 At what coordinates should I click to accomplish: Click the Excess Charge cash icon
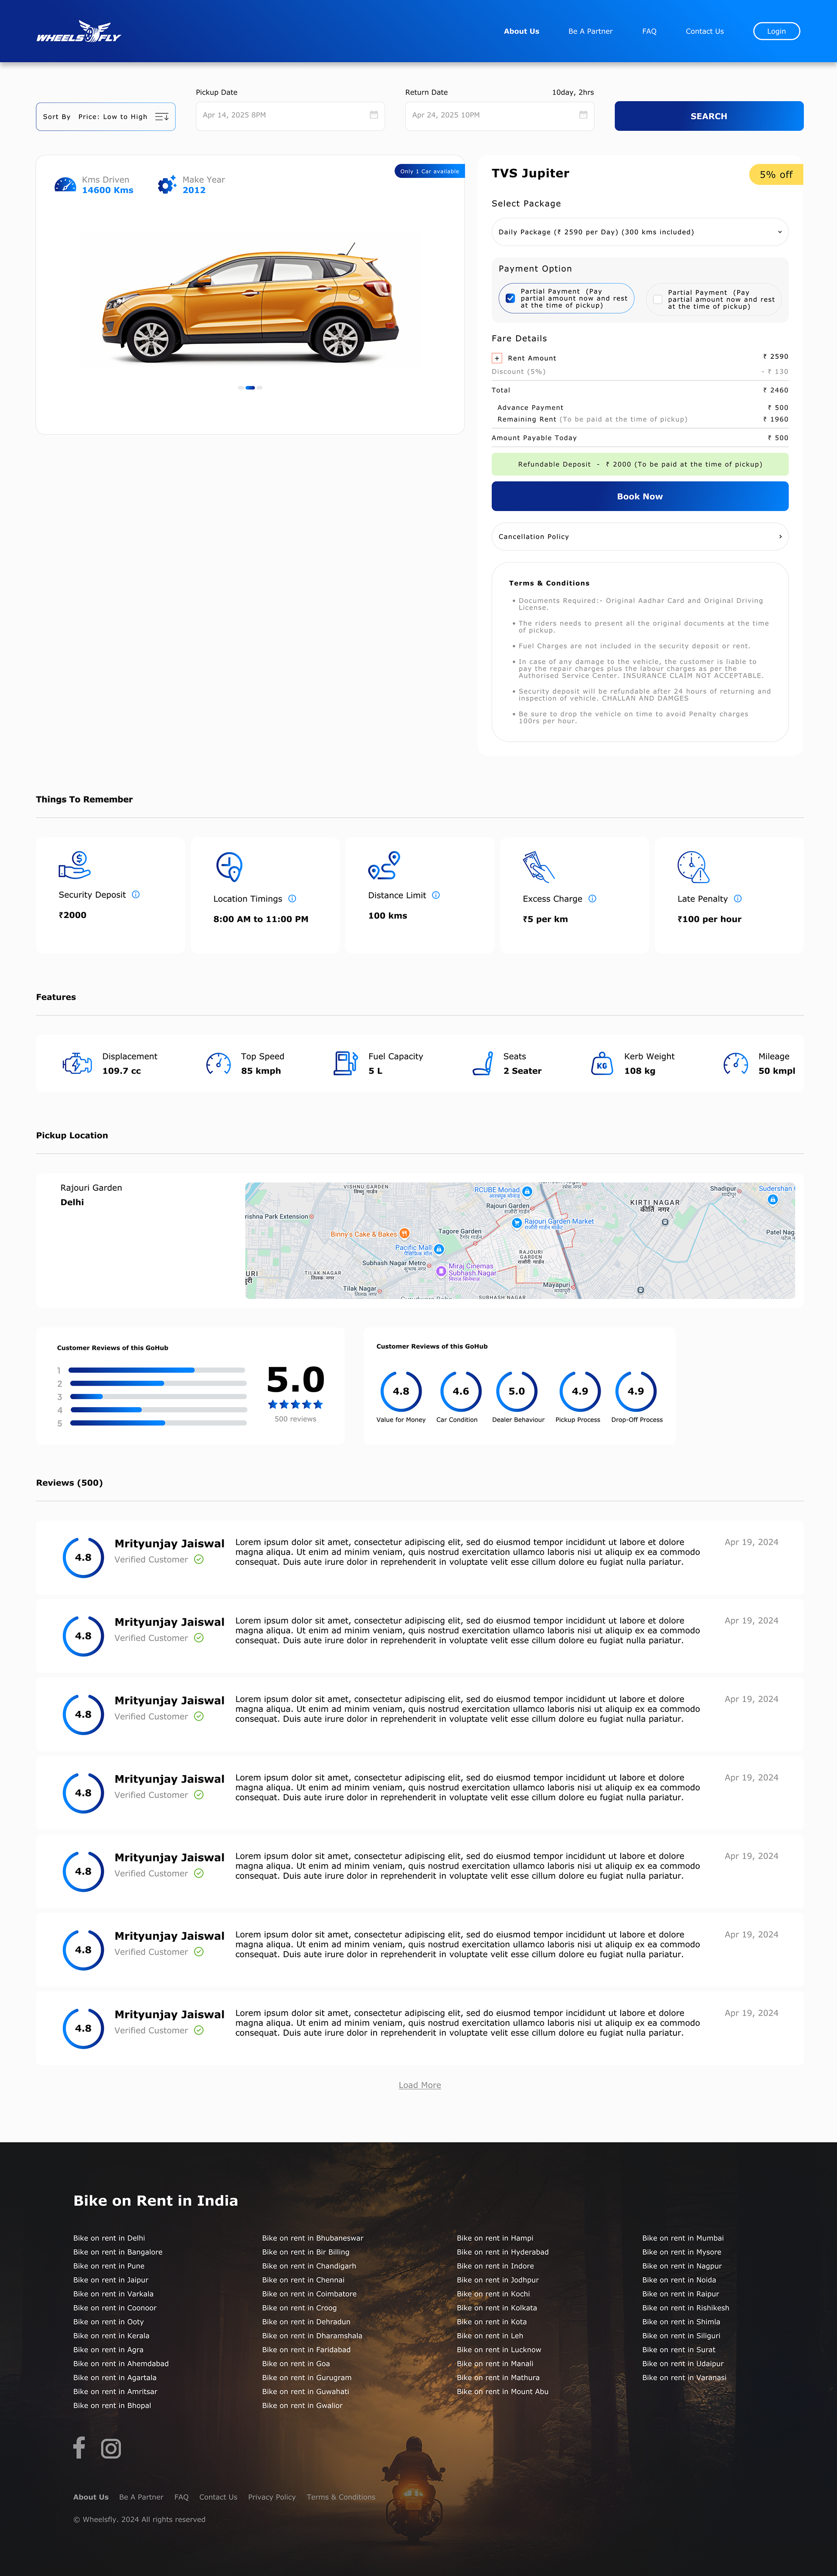(538, 866)
